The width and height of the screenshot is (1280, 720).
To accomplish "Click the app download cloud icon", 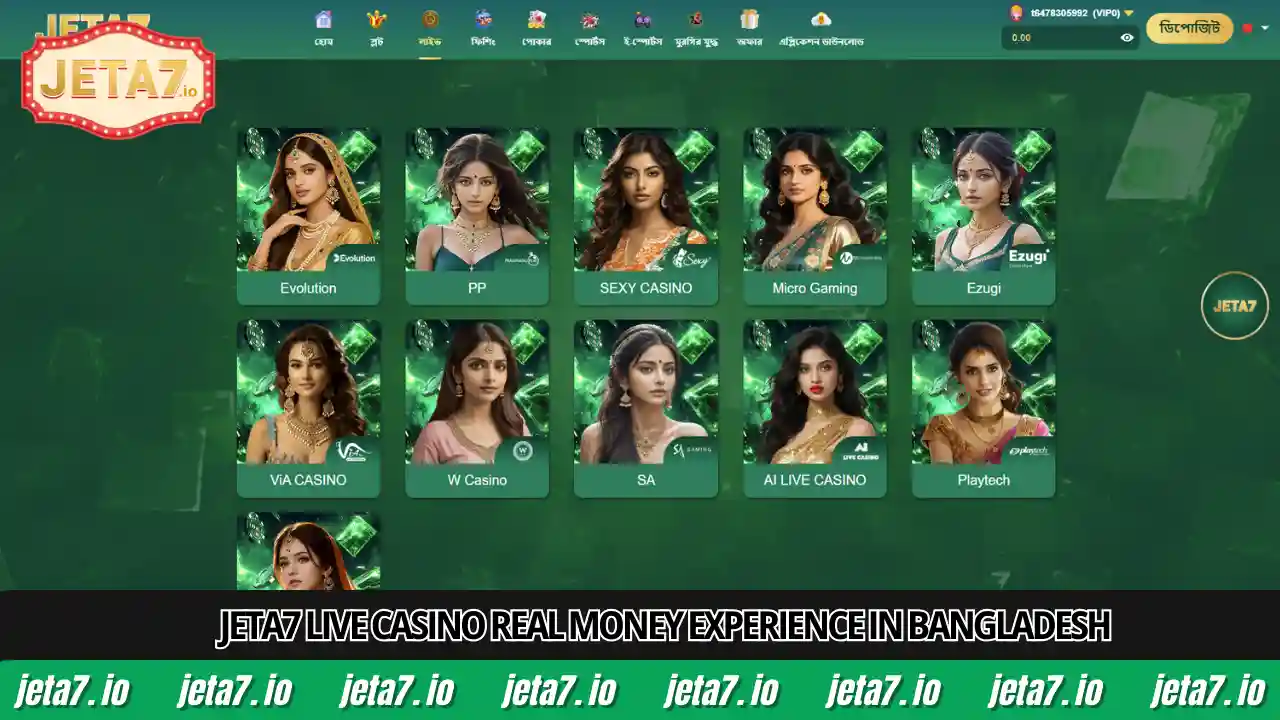I will tap(821, 20).
